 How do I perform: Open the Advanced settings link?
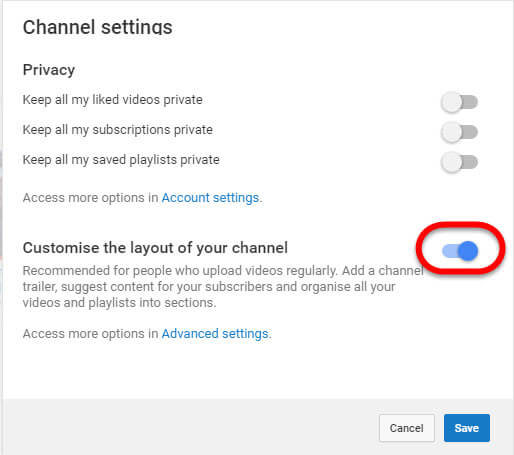pyautogui.click(x=215, y=333)
